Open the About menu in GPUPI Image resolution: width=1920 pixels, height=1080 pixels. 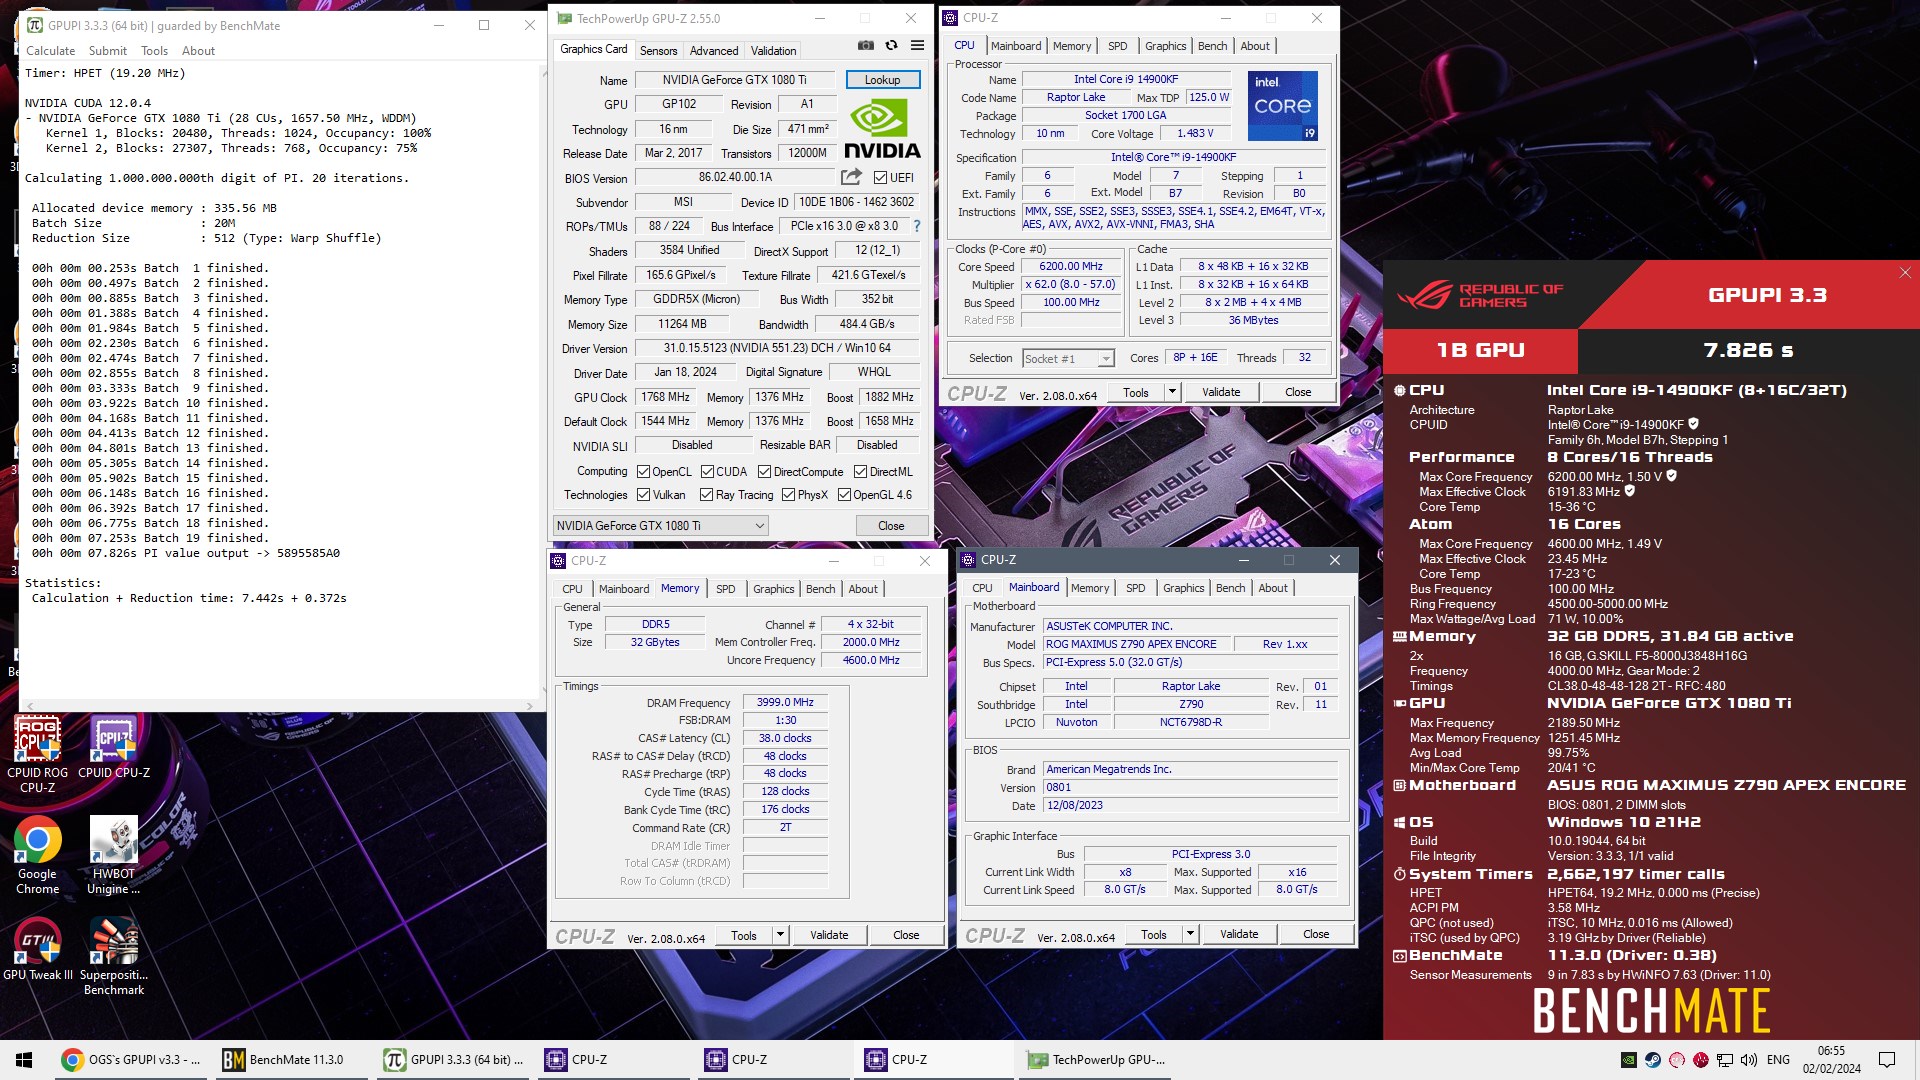click(x=198, y=51)
